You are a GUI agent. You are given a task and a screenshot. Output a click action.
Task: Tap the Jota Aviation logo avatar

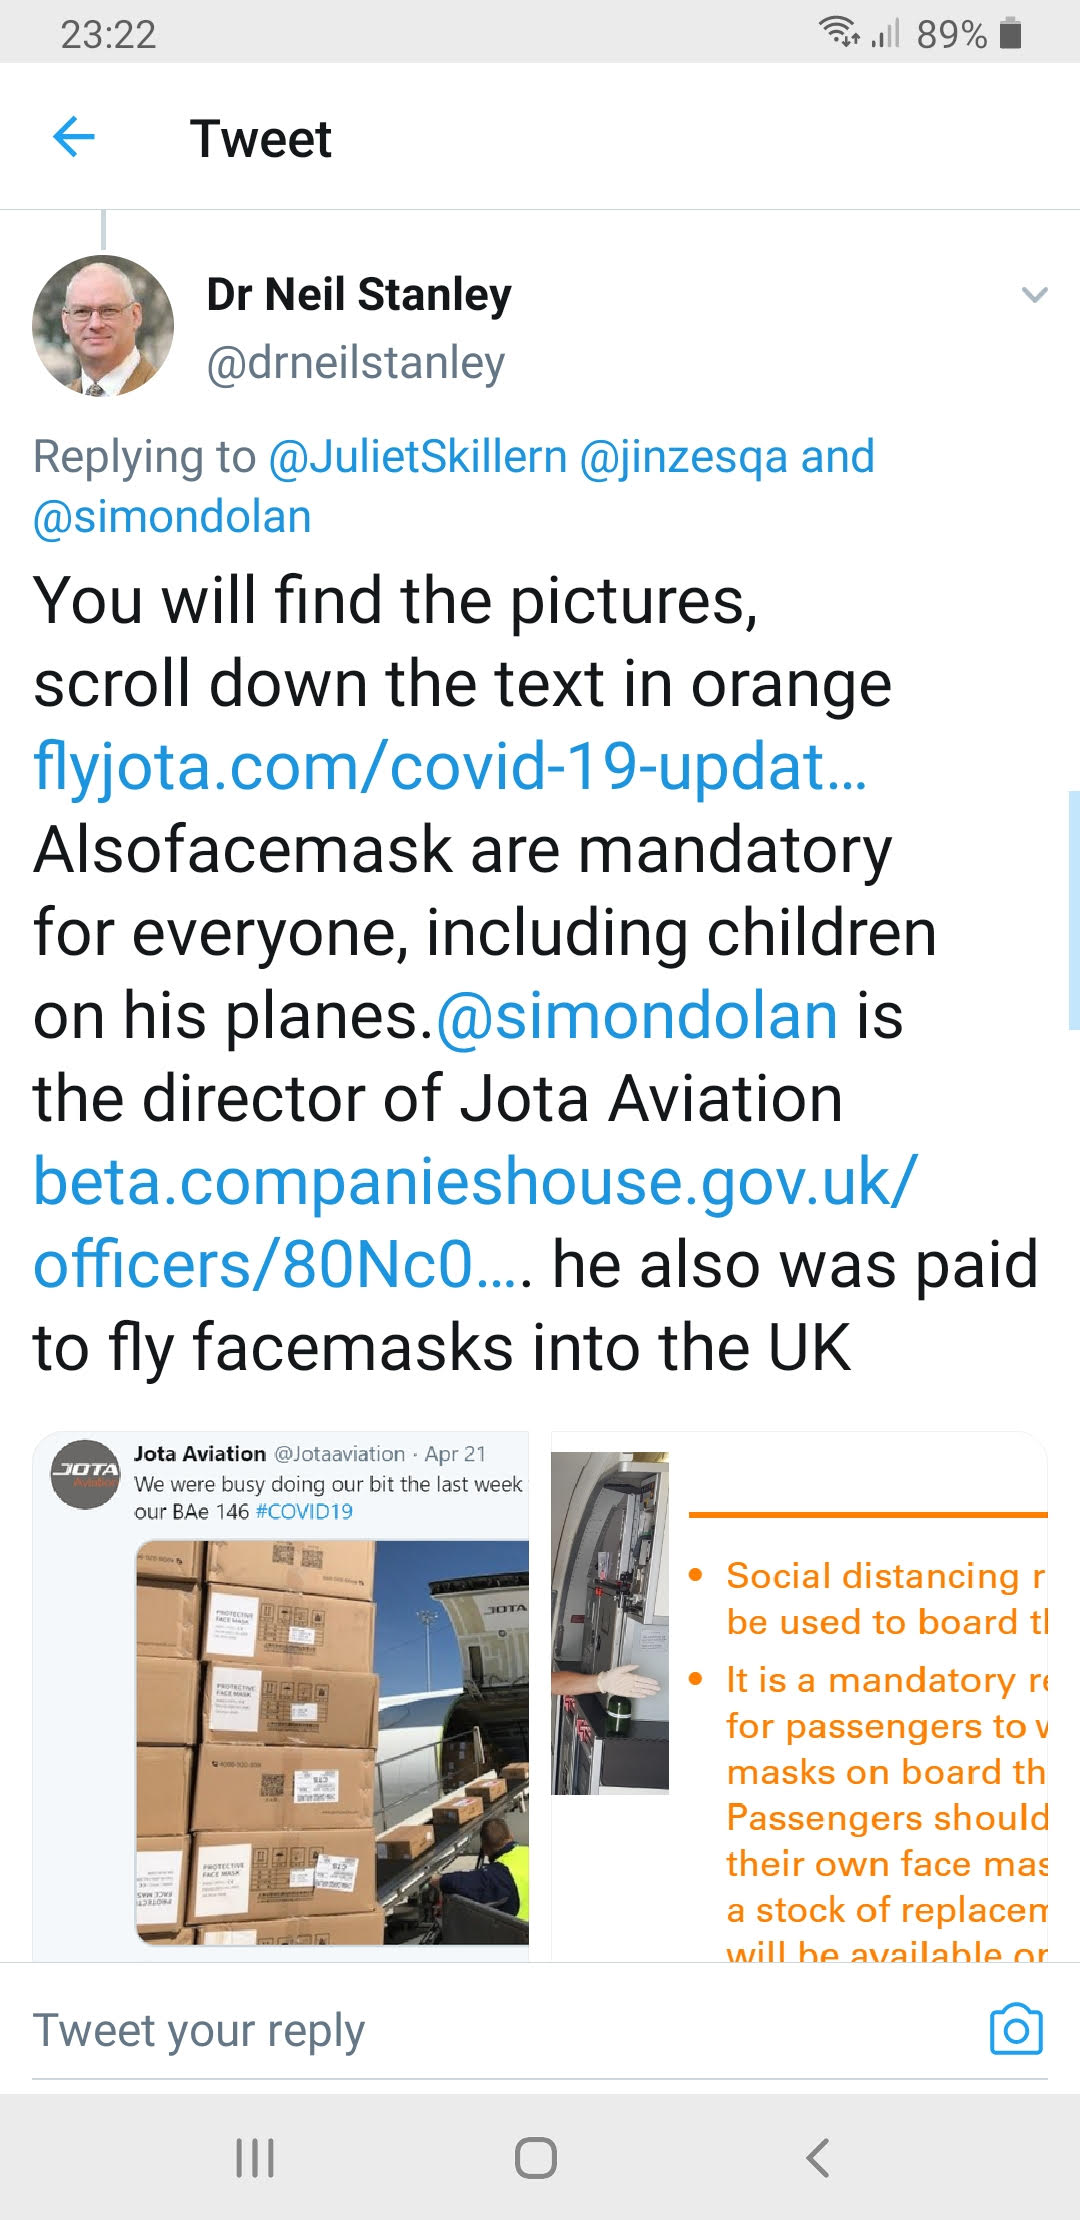pyautogui.click(x=85, y=1474)
